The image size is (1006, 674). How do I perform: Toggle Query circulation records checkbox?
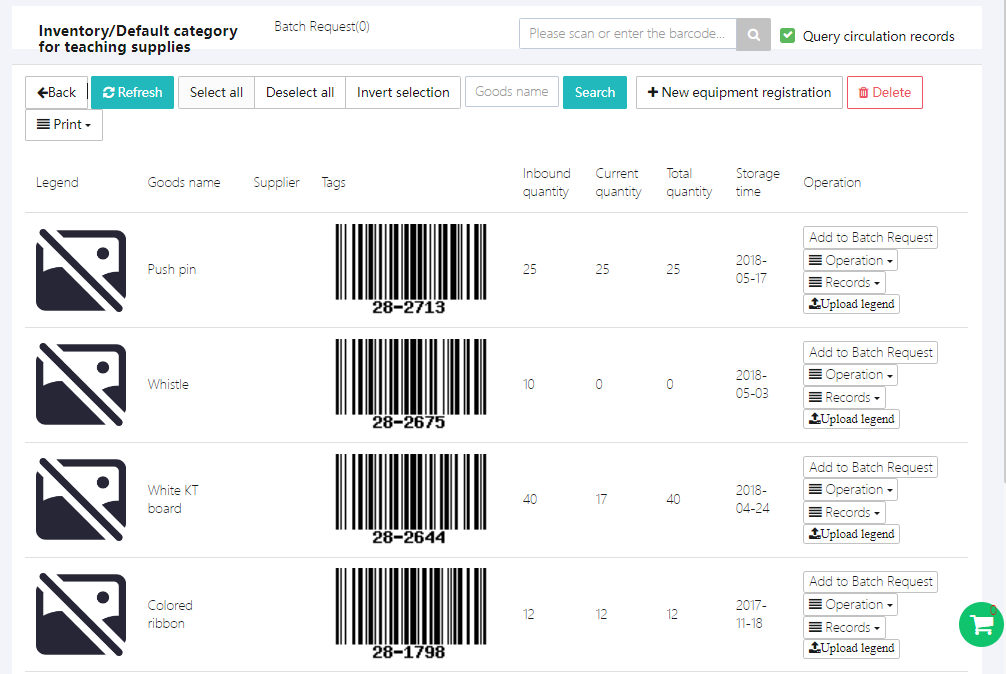[x=788, y=36]
